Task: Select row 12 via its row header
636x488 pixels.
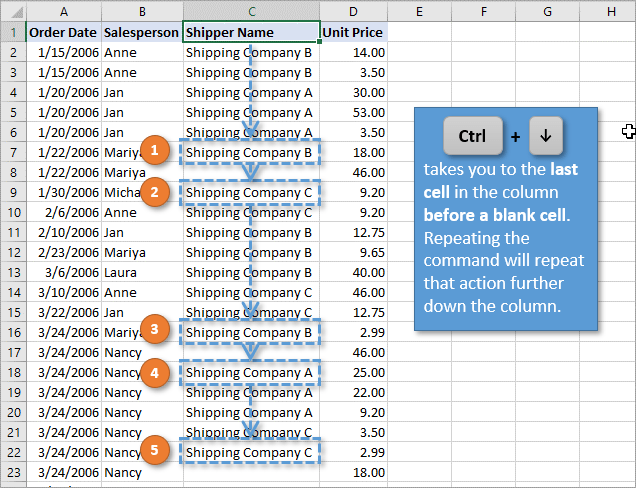Action: tap(13, 252)
